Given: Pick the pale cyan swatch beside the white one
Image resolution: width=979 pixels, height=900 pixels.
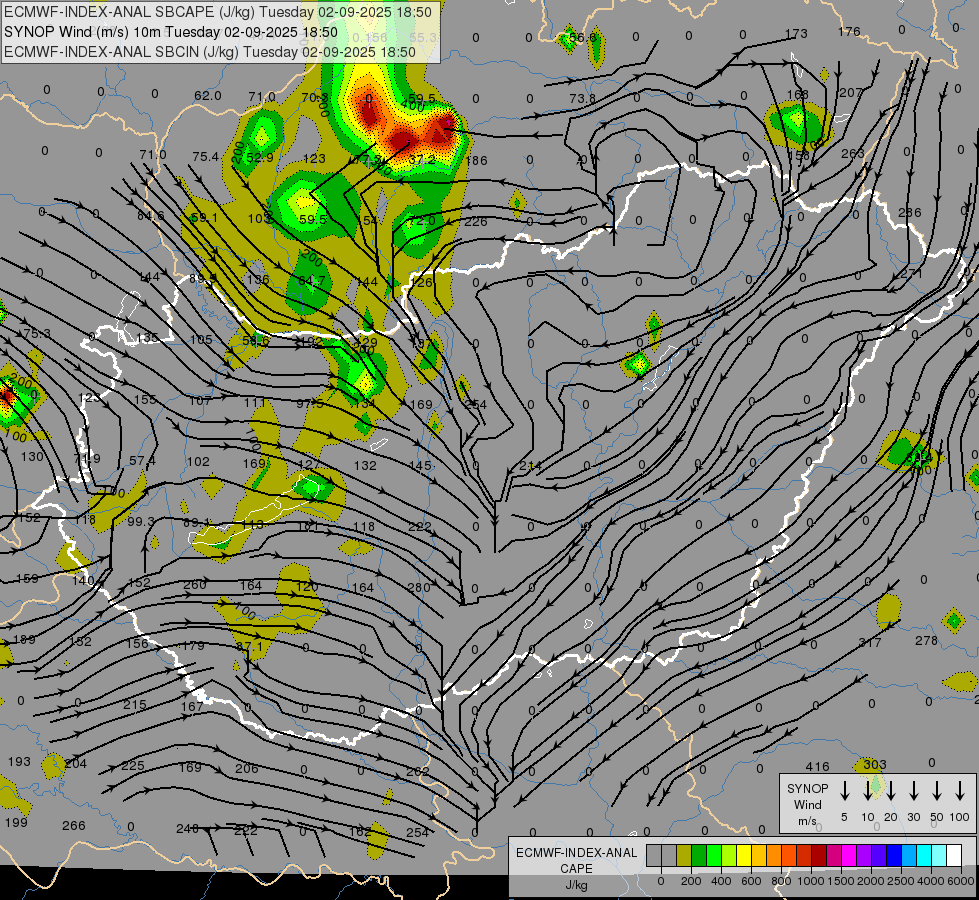Looking at the screenshot, I should coord(938,855).
